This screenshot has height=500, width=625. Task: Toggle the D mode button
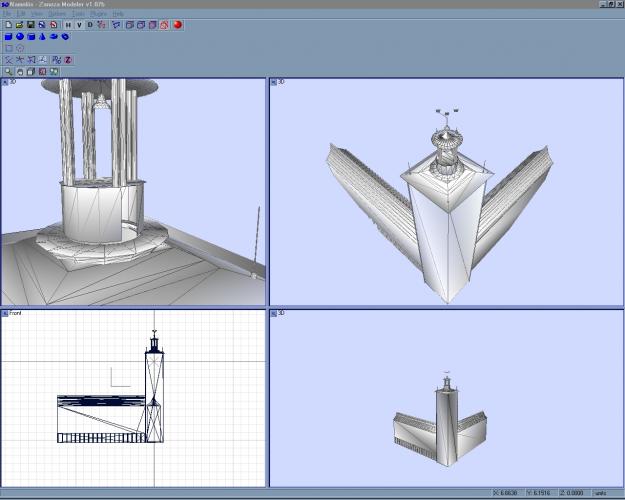click(90, 24)
